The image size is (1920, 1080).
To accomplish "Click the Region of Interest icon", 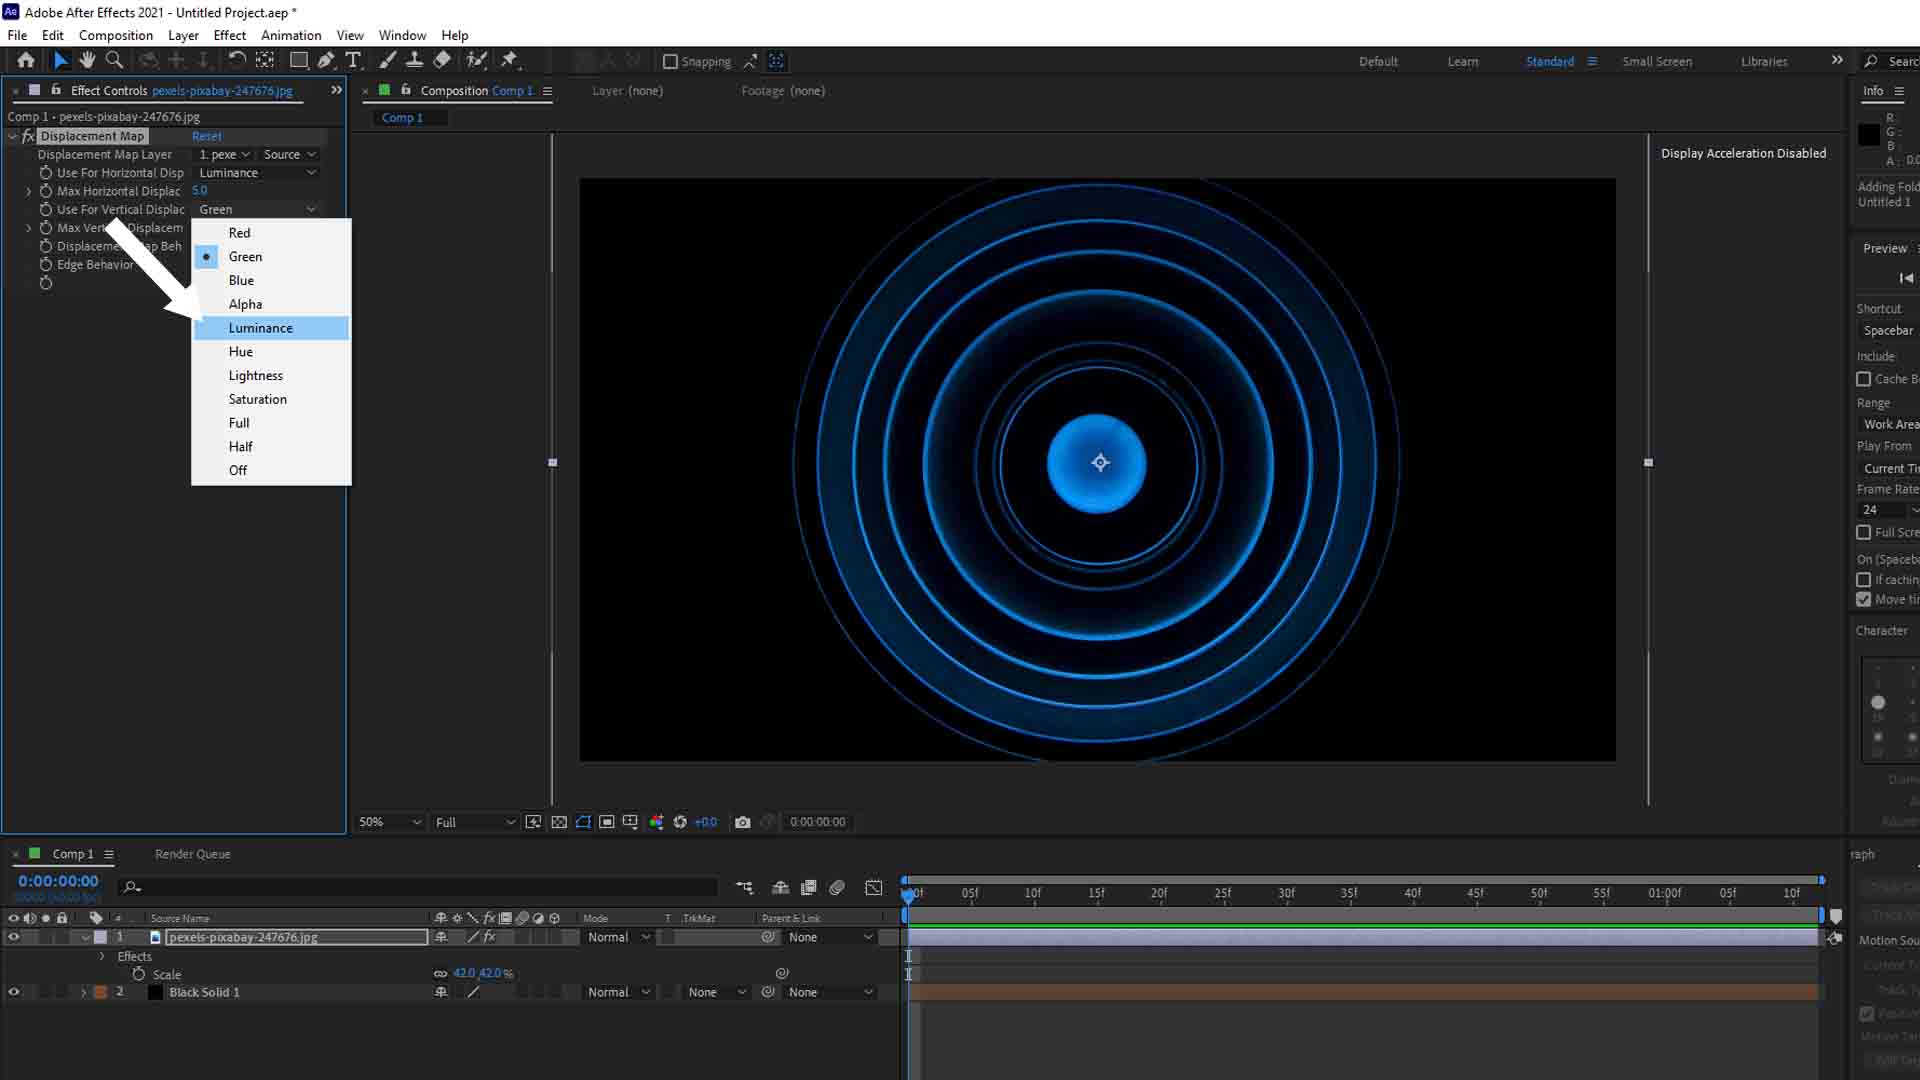I will 607,822.
